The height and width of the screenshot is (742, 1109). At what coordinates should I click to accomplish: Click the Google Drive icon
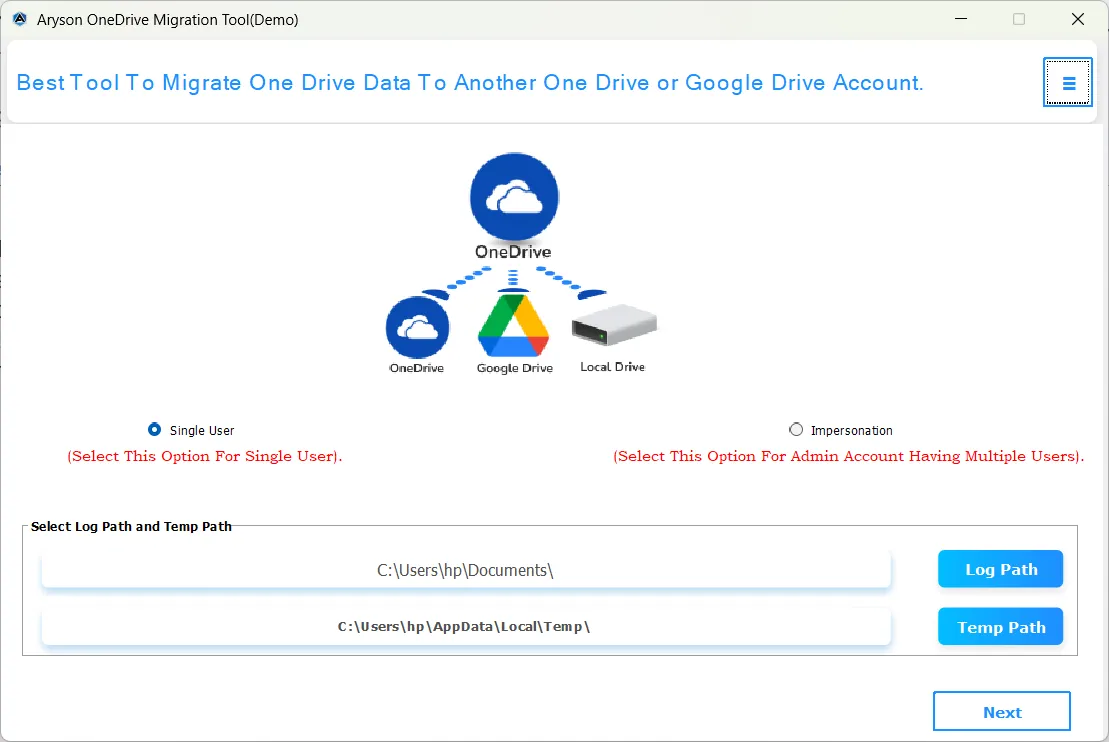click(x=513, y=325)
